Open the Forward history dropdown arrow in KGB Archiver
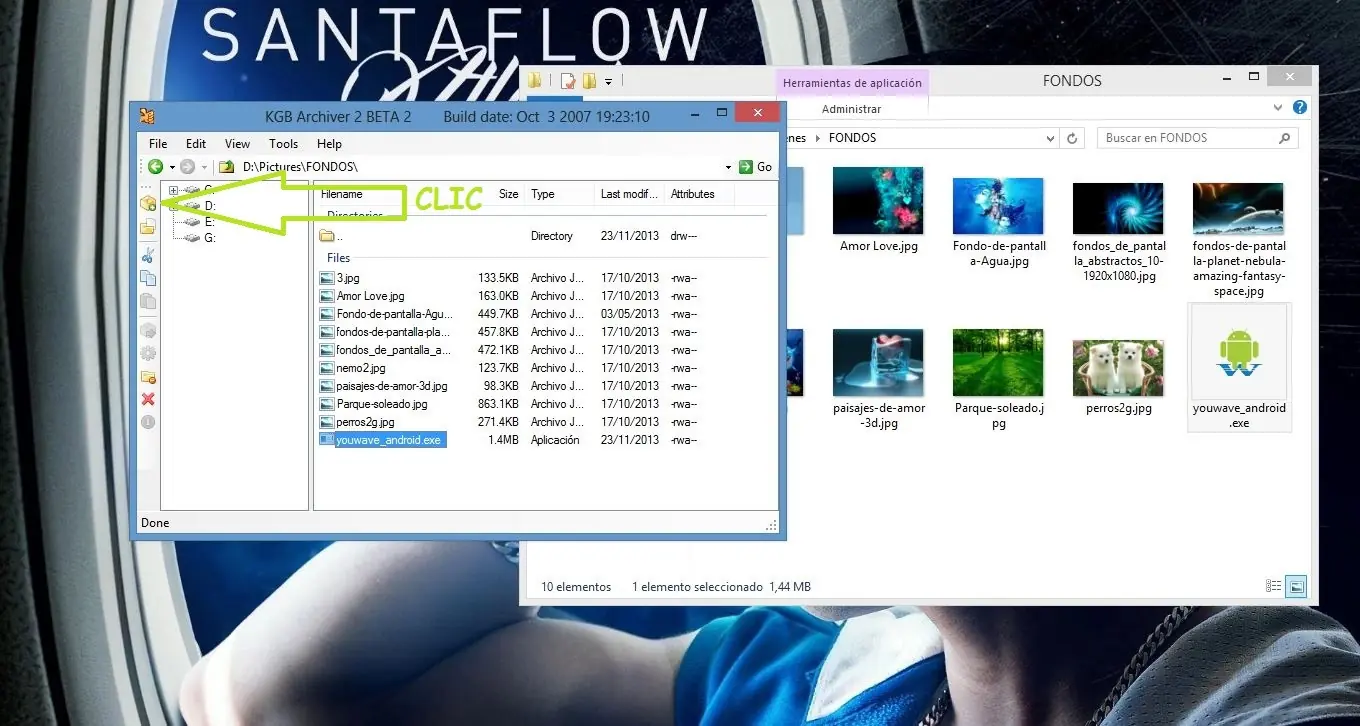 tap(204, 167)
